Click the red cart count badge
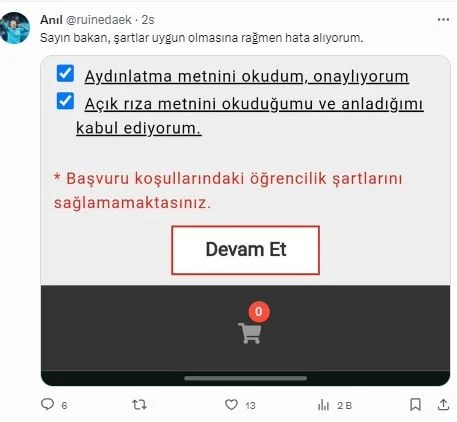457x422 pixels. (259, 312)
